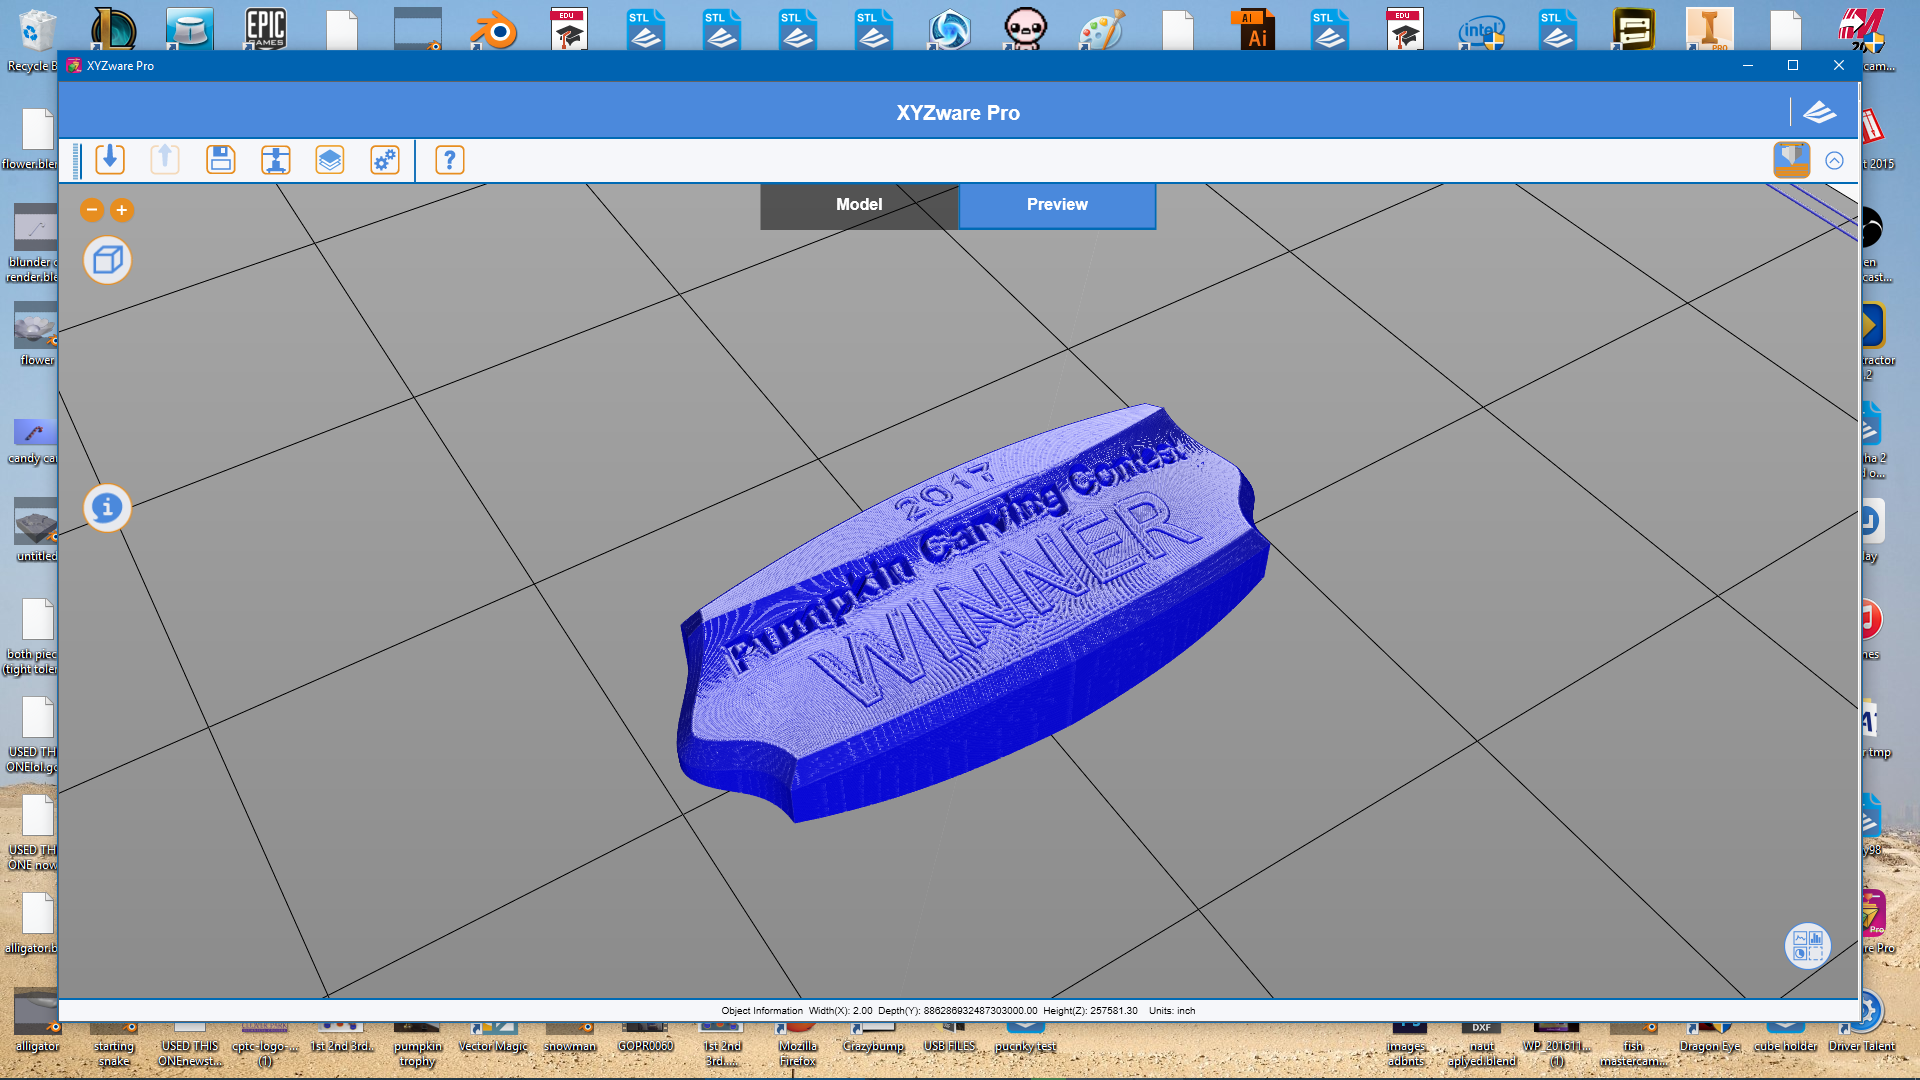Click the Export upward-arrow toolbar icon
The image size is (1920, 1080).
(165, 160)
